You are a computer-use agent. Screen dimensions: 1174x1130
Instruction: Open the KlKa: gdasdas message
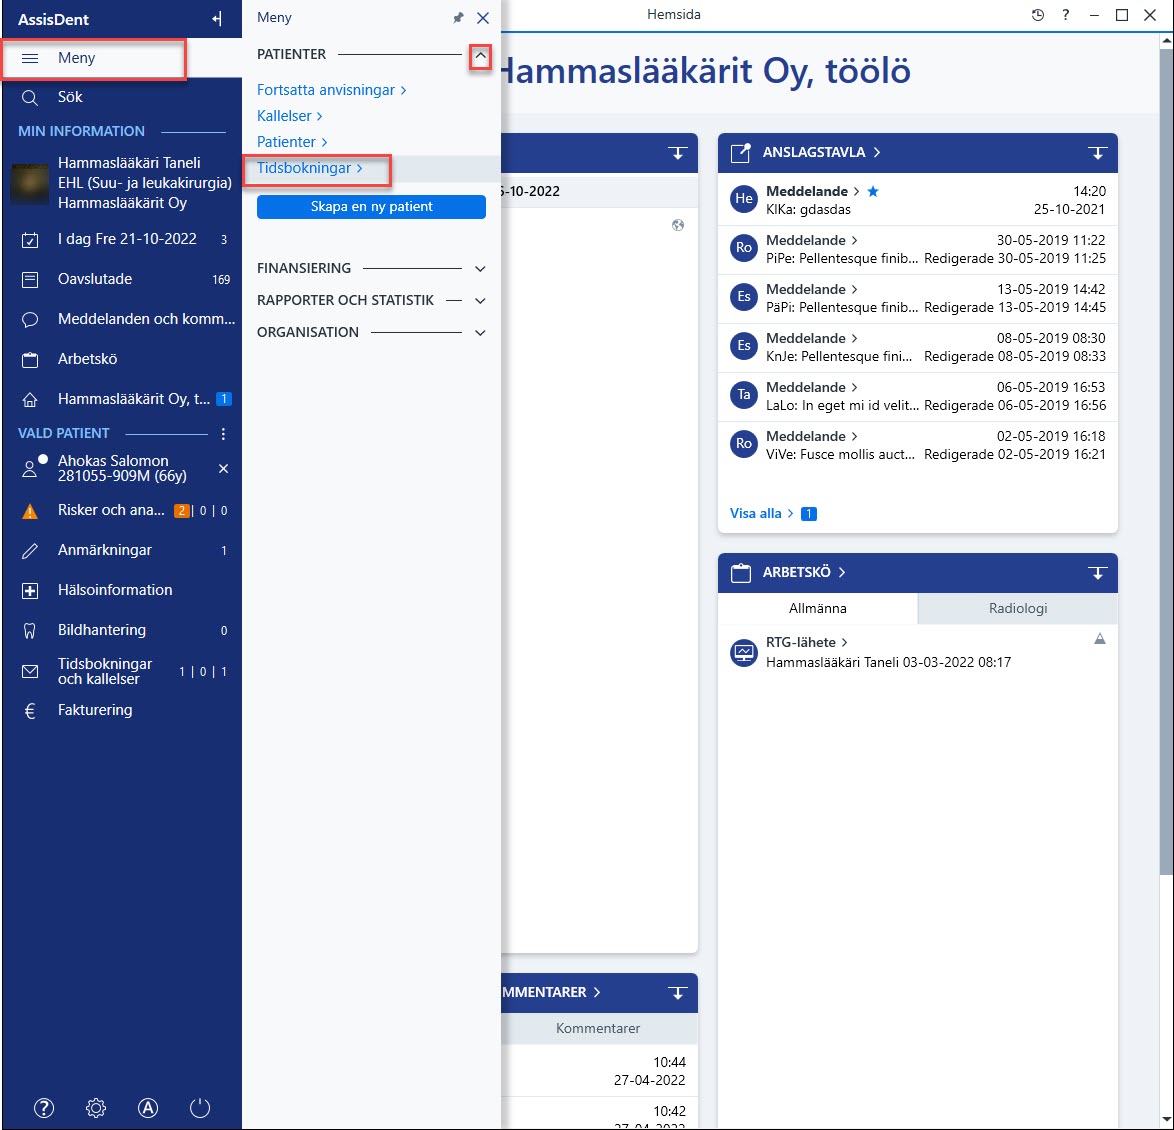coord(917,201)
